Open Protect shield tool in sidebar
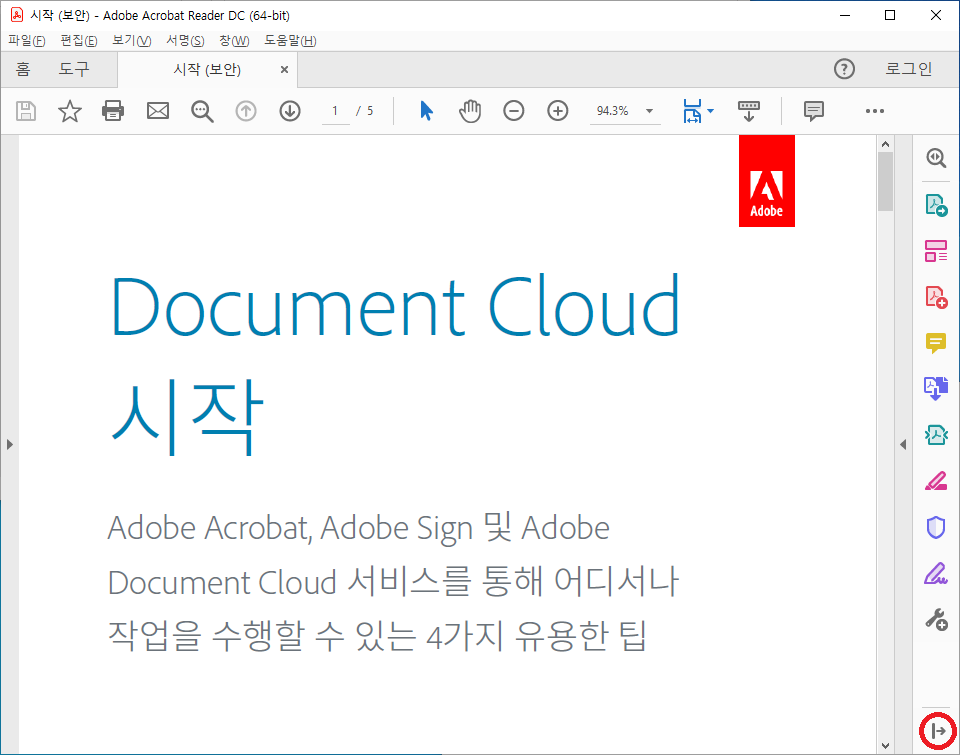Screen dimensions: 960x755 click(x=936, y=527)
